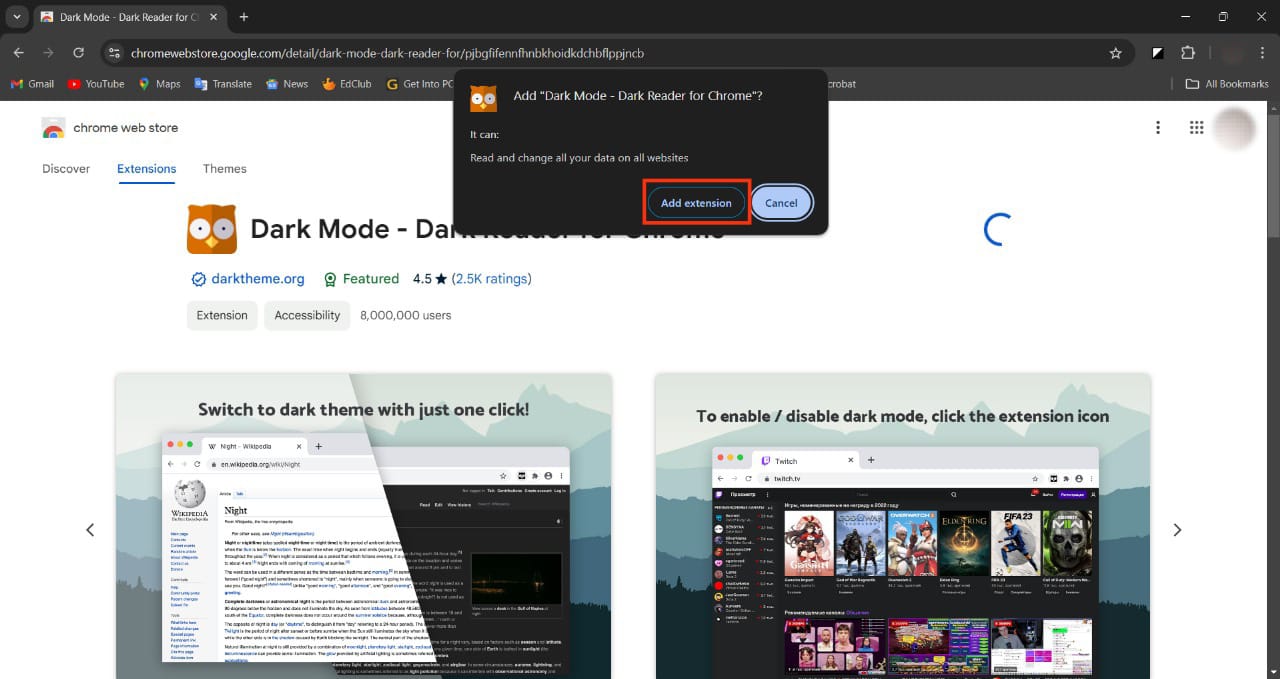Open the Chrome three-dot menu

pyautogui.click(x=1262, y=53)
